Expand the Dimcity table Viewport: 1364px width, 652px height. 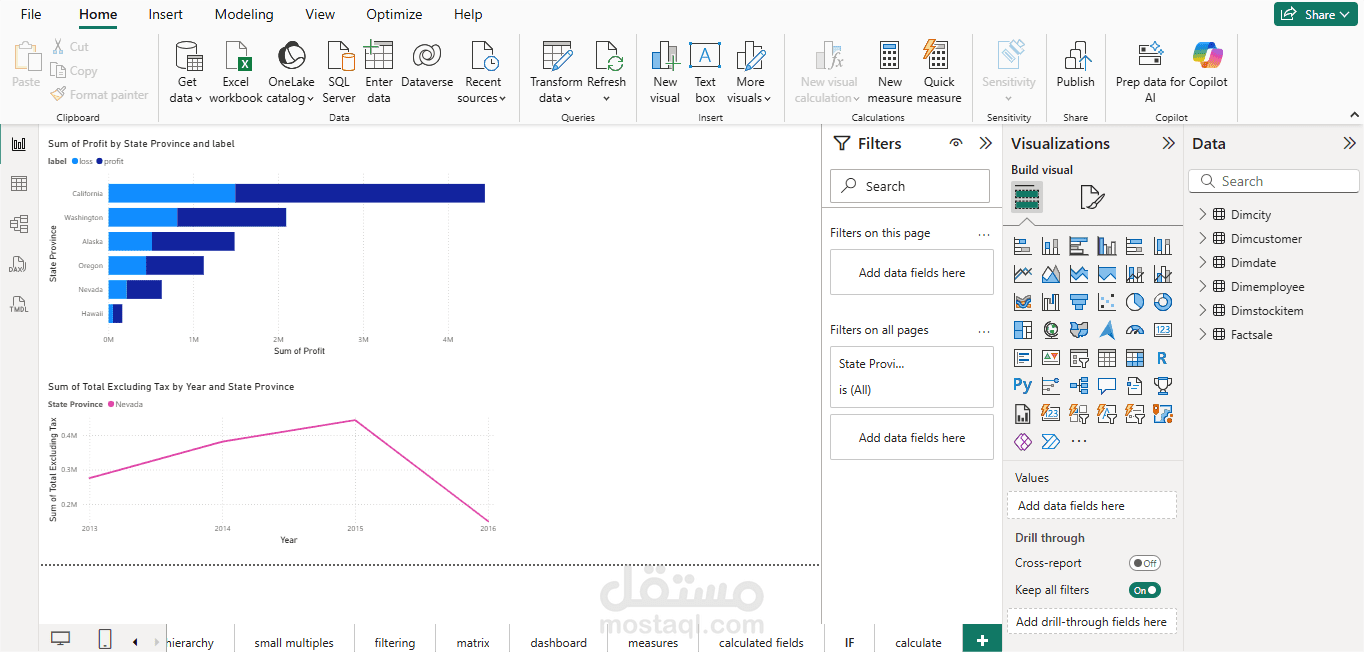pyautogui.click(x=1202, y=214)
